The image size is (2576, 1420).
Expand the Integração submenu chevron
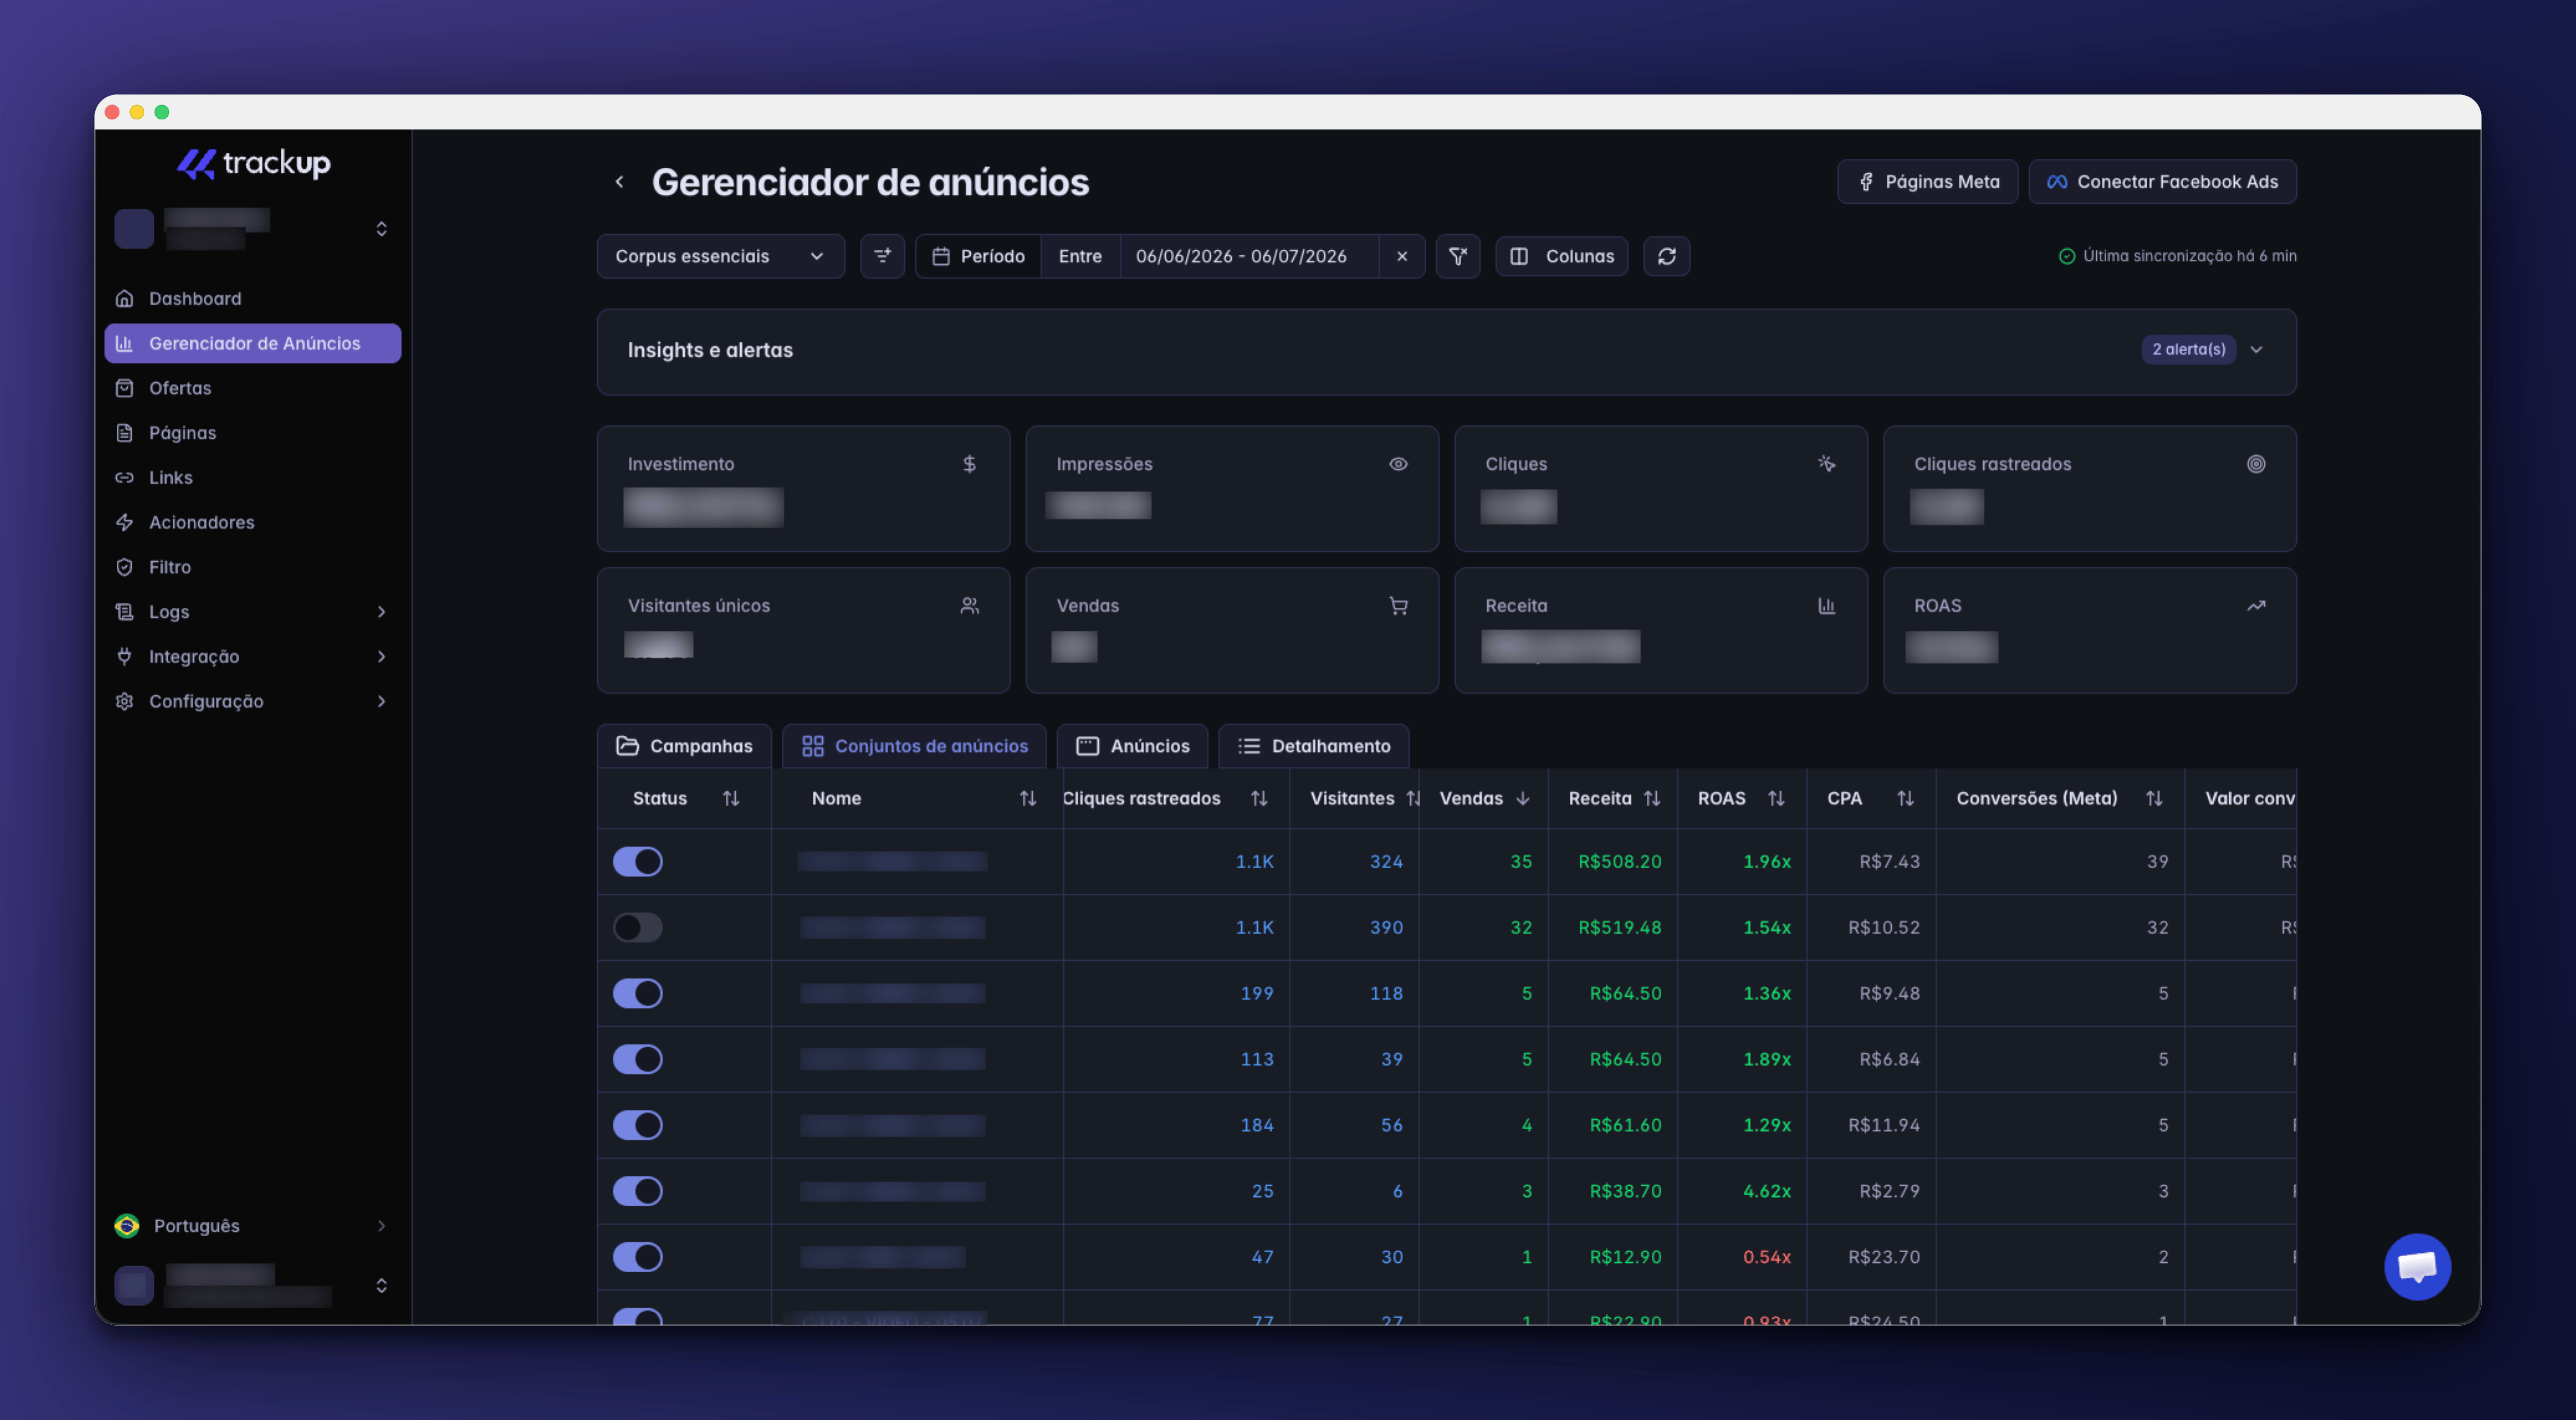(x=381, y=657)
